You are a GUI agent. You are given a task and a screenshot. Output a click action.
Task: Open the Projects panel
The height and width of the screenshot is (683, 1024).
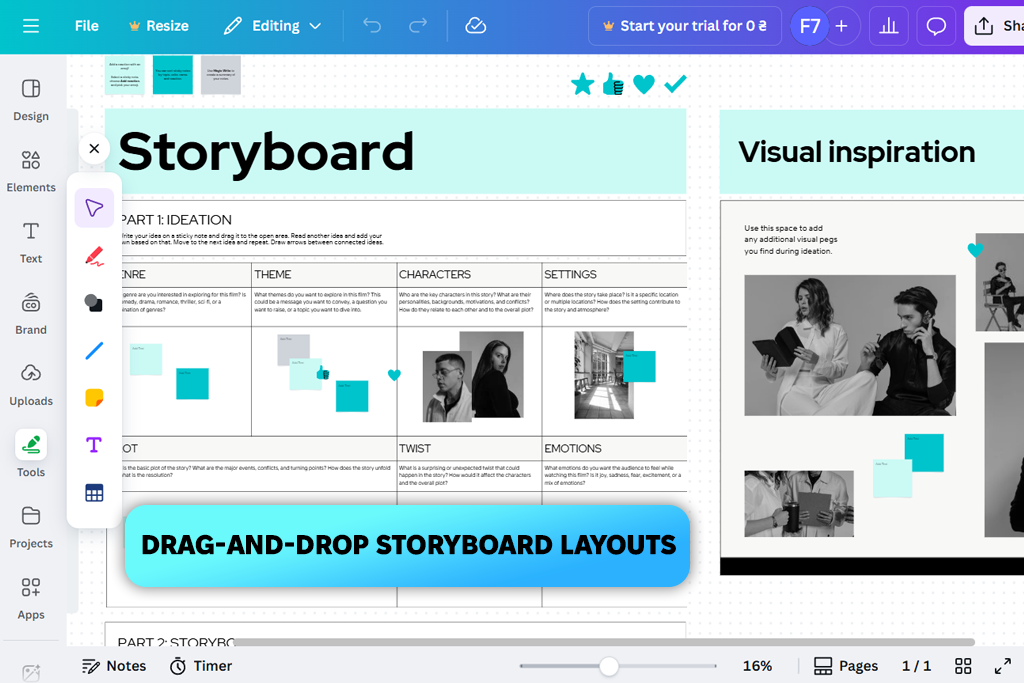coord(31,527)
